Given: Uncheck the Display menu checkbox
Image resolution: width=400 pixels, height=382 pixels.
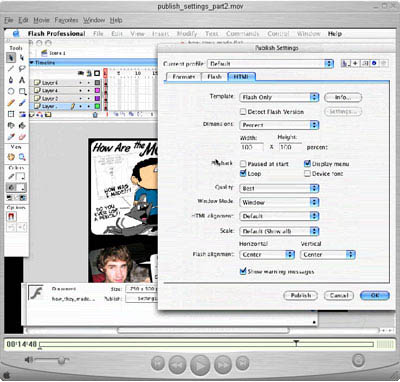Looking at the screenshot, I should coord(307,164).
